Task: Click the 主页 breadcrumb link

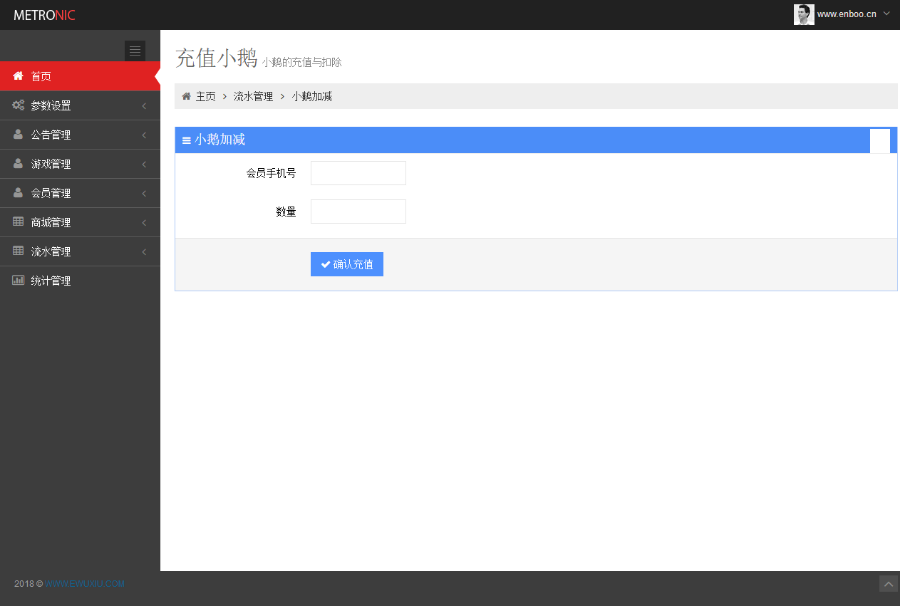Action: click(205, 96)
